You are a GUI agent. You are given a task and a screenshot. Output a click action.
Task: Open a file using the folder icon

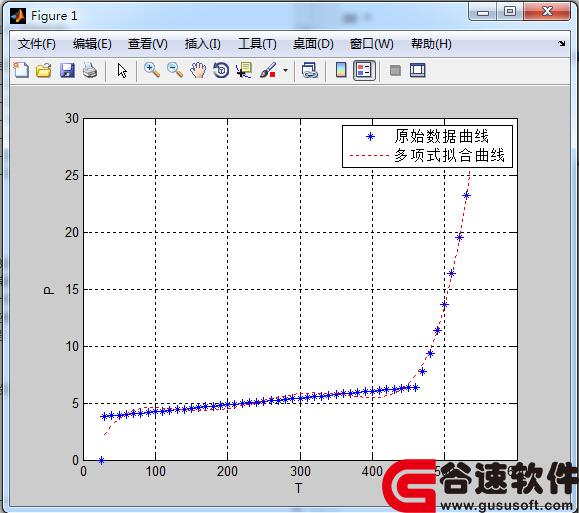tap(44, 70)
